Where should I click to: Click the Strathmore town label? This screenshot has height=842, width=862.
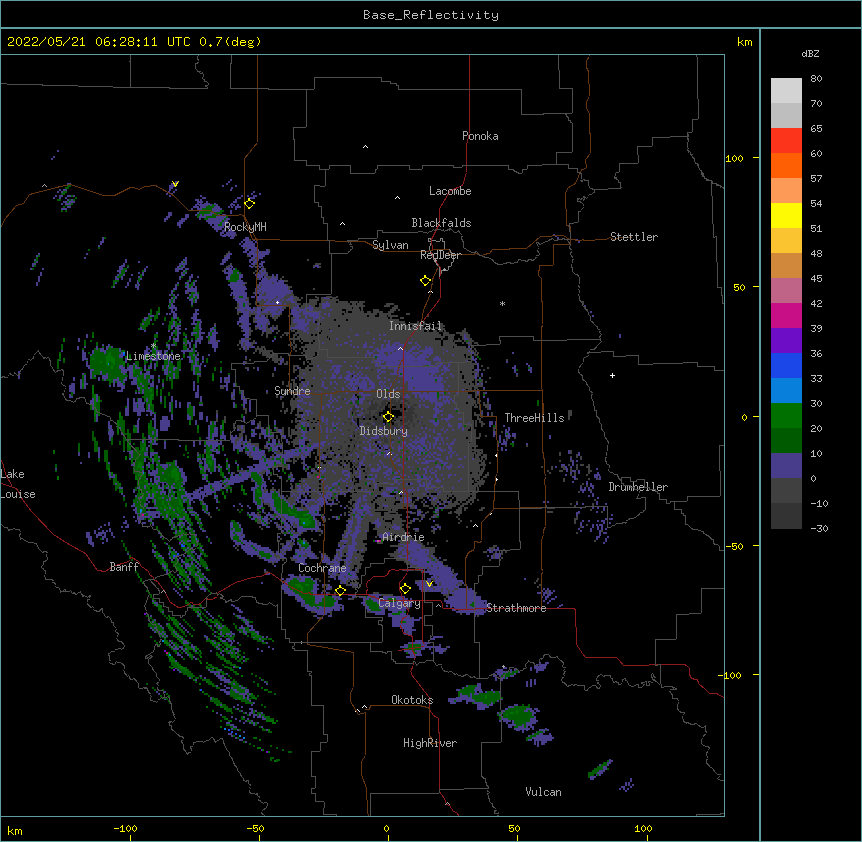click(516, 608)
